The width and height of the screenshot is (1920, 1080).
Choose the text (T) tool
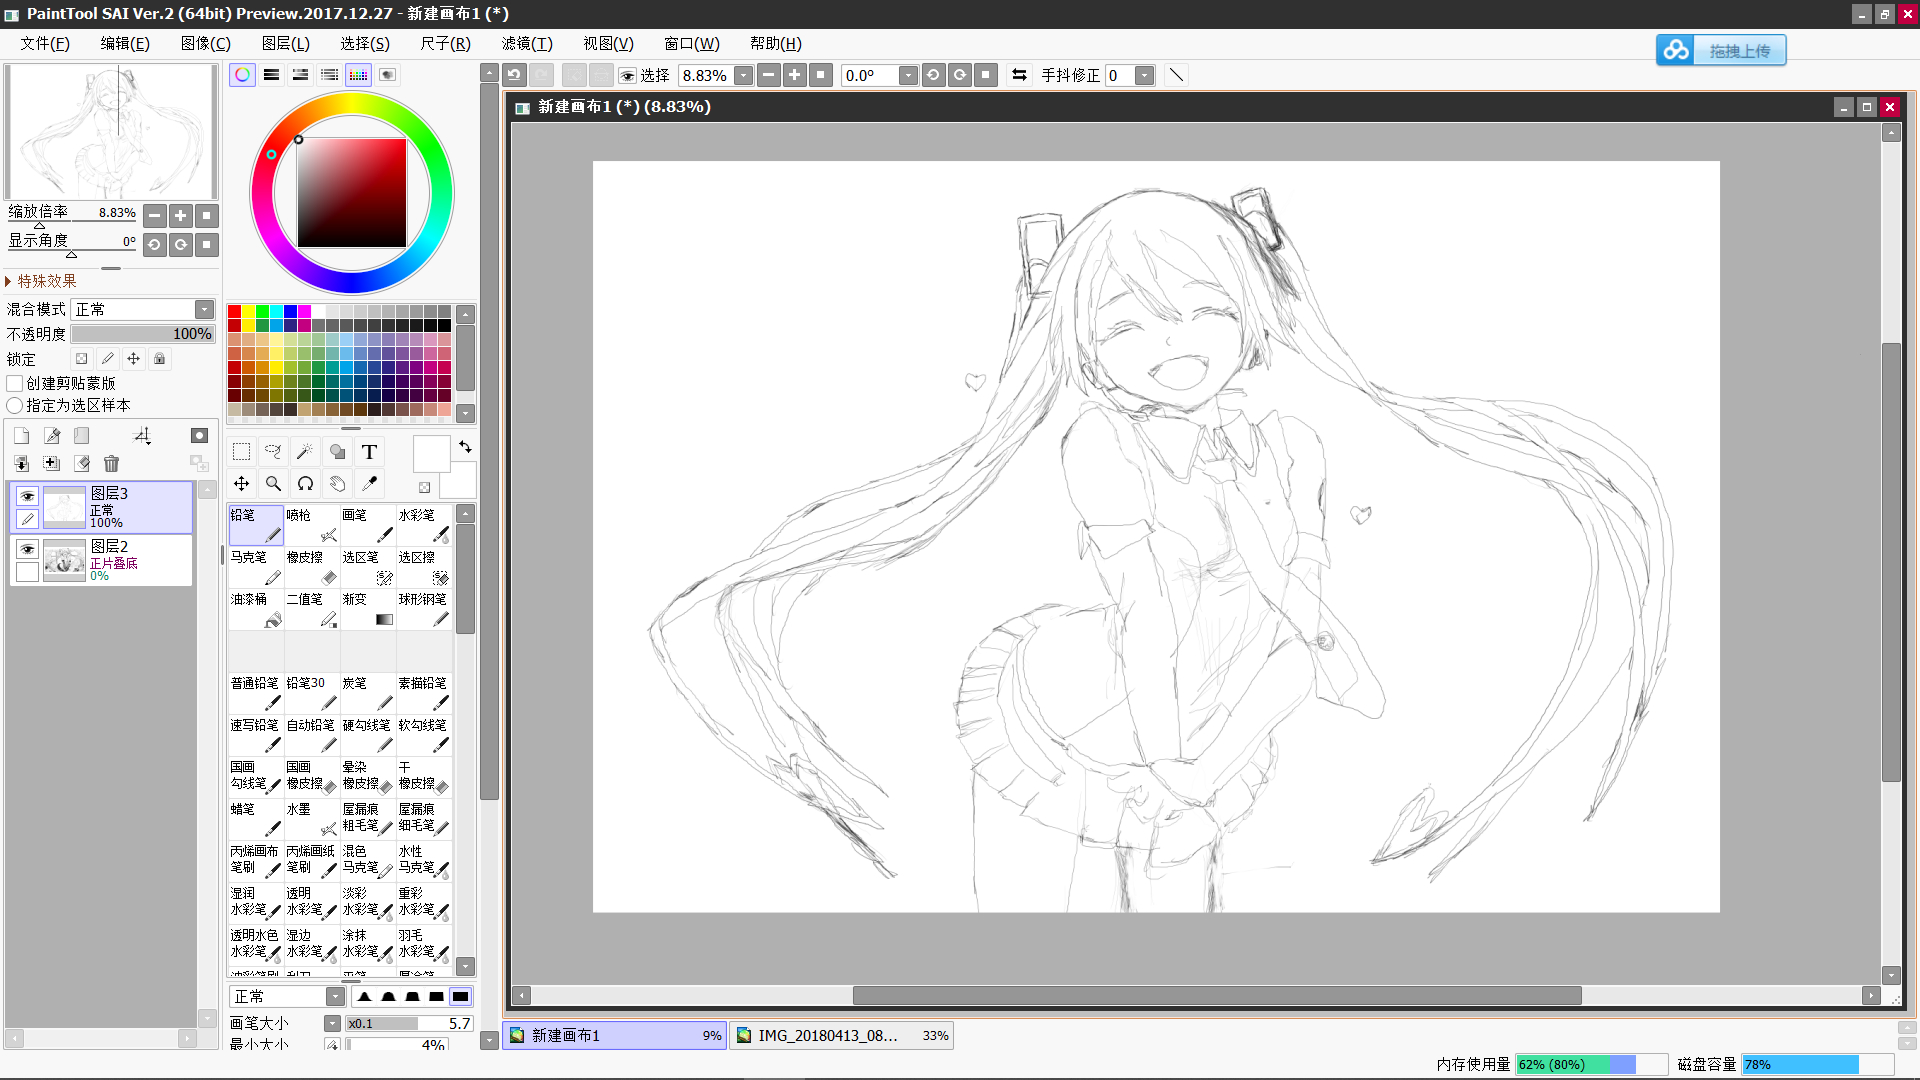[x=369, y=452]
